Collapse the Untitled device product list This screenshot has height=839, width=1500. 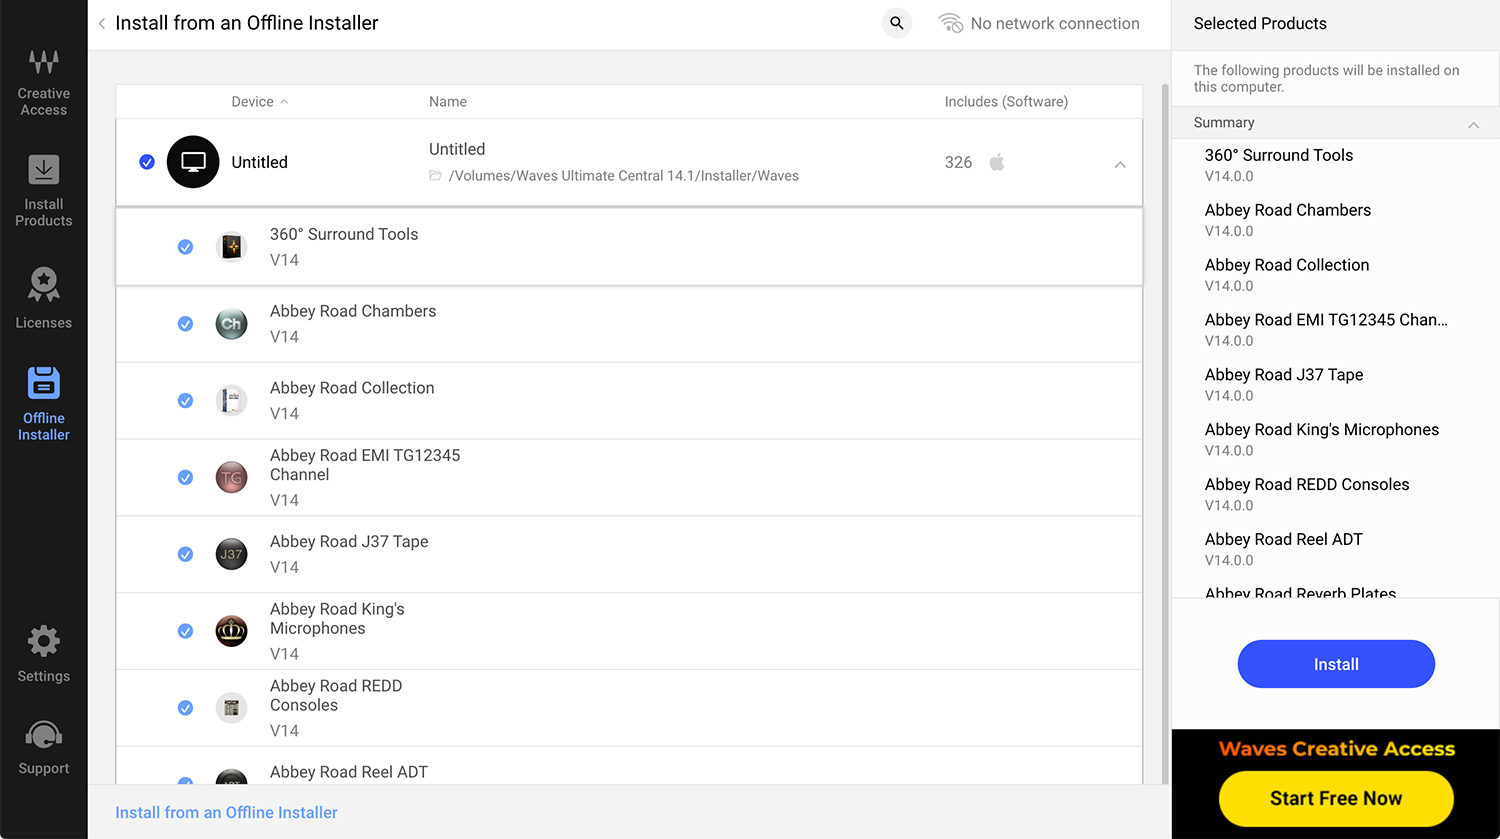coord(1120,164)
